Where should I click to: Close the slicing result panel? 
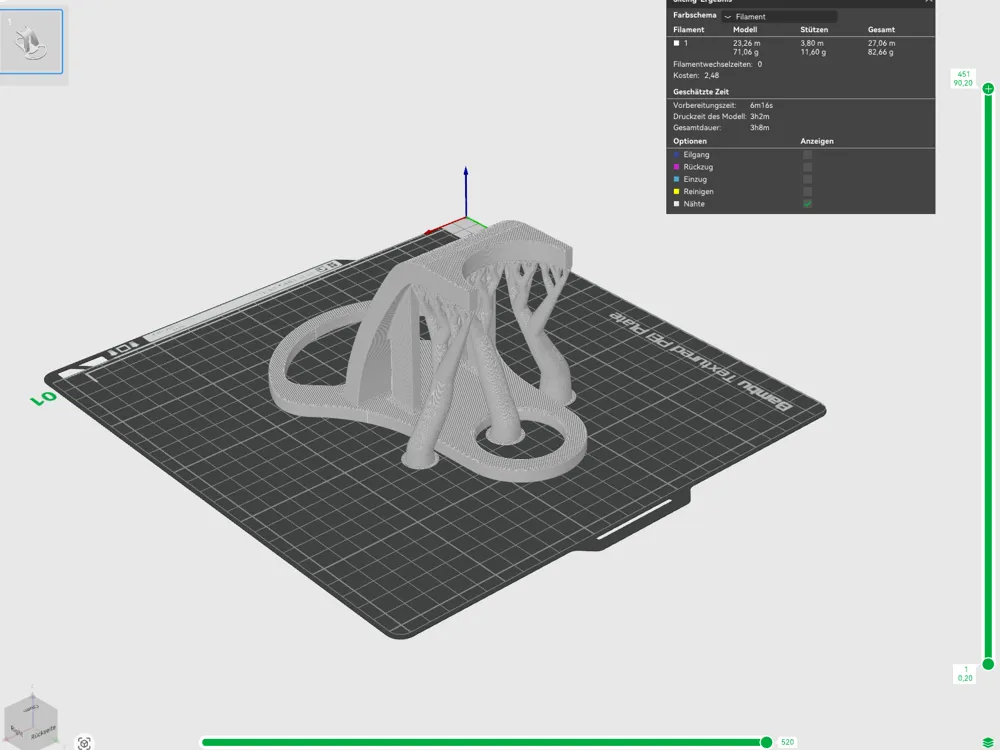pyautogui.click(x=929, y=2)
